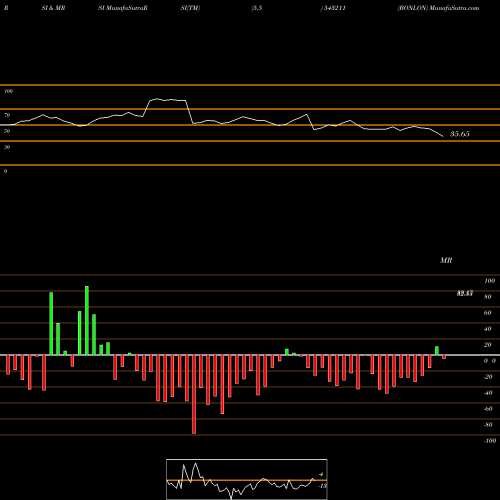This screenshot has height=500, width=500.
Task: Click the "(BONLON) MunafaSutra.com" header text
Action: pos(438,8)
